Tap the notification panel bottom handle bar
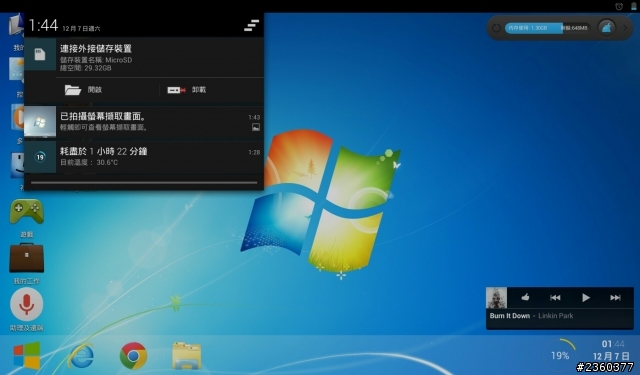The height and width of the screenshot is (375, 640). click(144, 182)
